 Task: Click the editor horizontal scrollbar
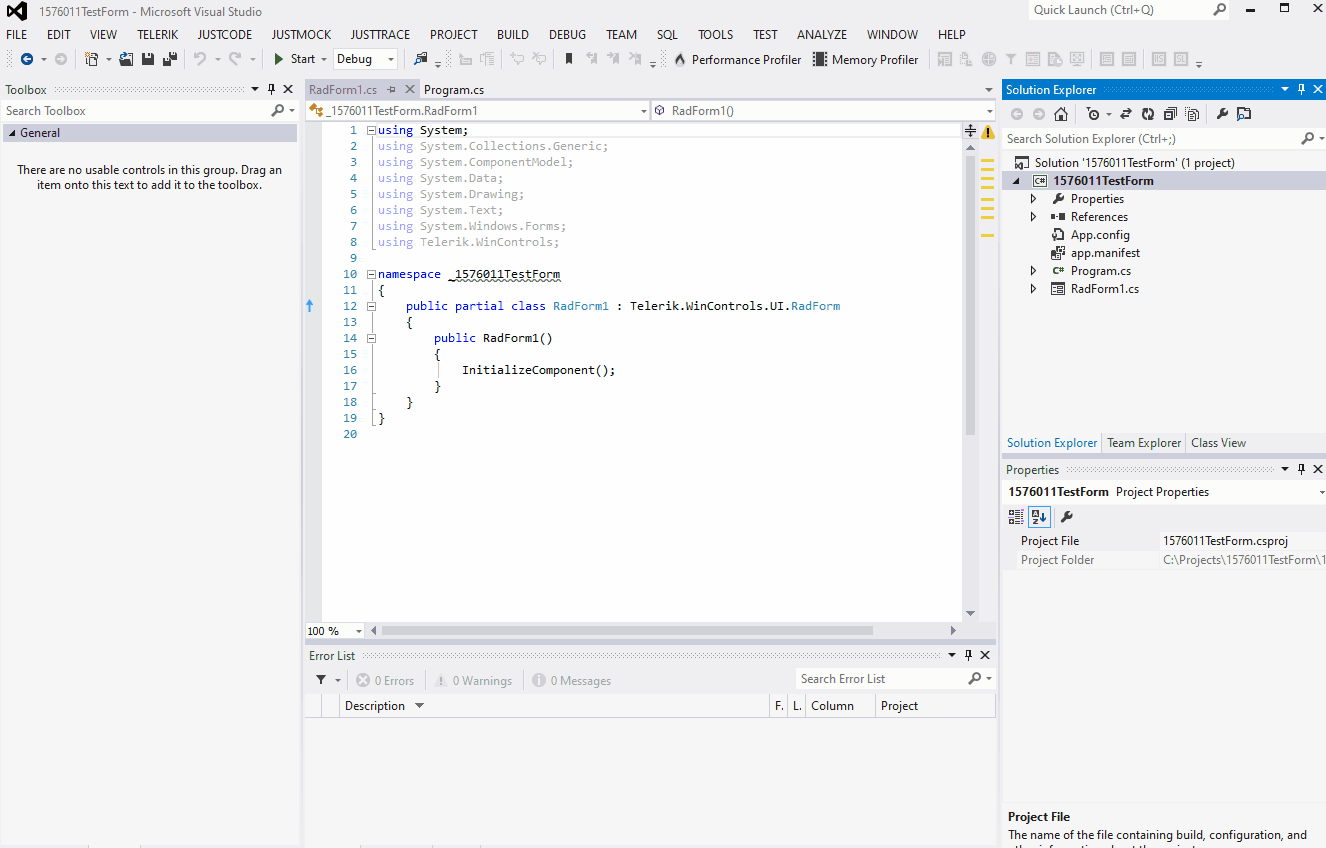[626, 631]
